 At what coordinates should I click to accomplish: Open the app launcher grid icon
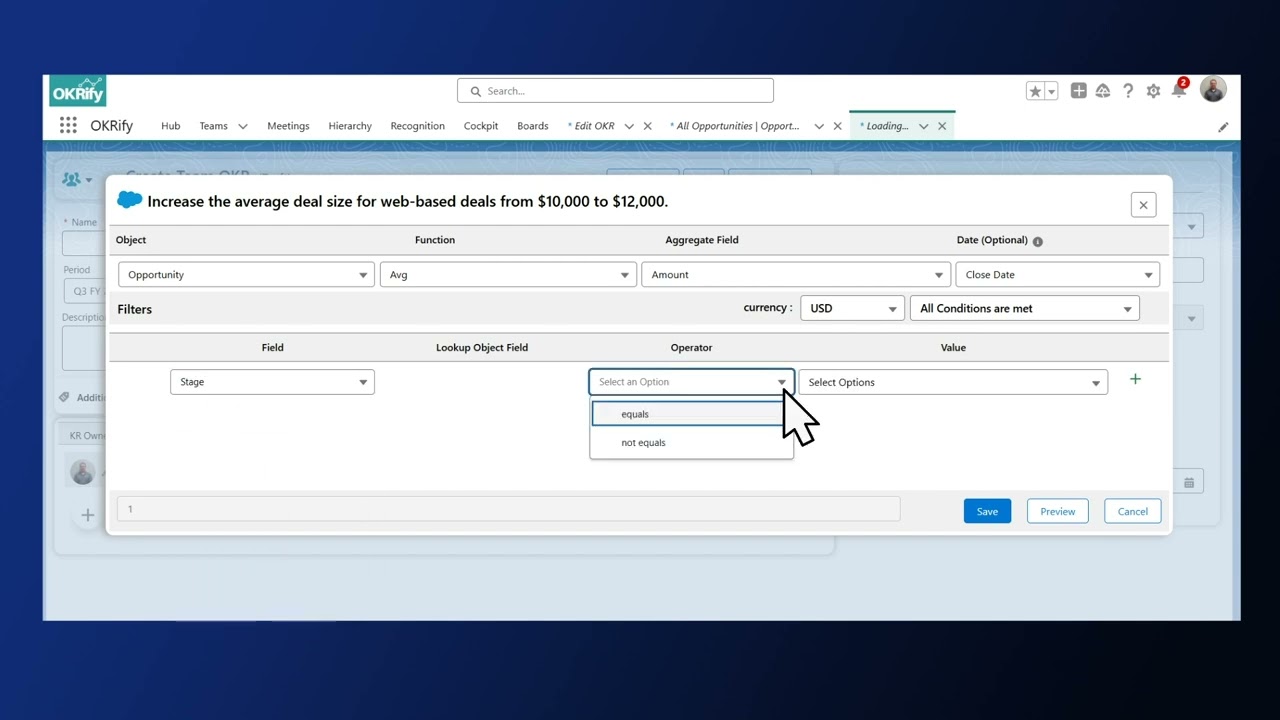[68, 125]
